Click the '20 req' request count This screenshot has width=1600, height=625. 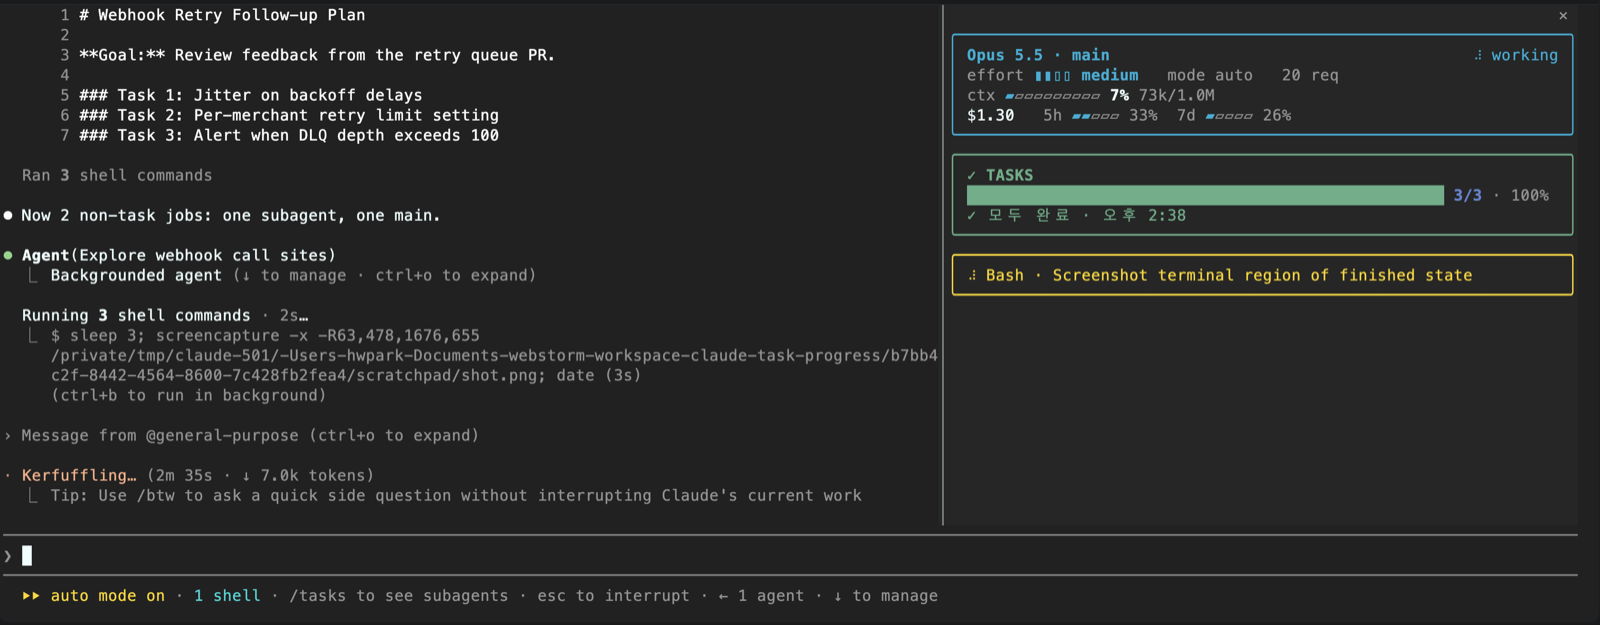[1310, 75]
